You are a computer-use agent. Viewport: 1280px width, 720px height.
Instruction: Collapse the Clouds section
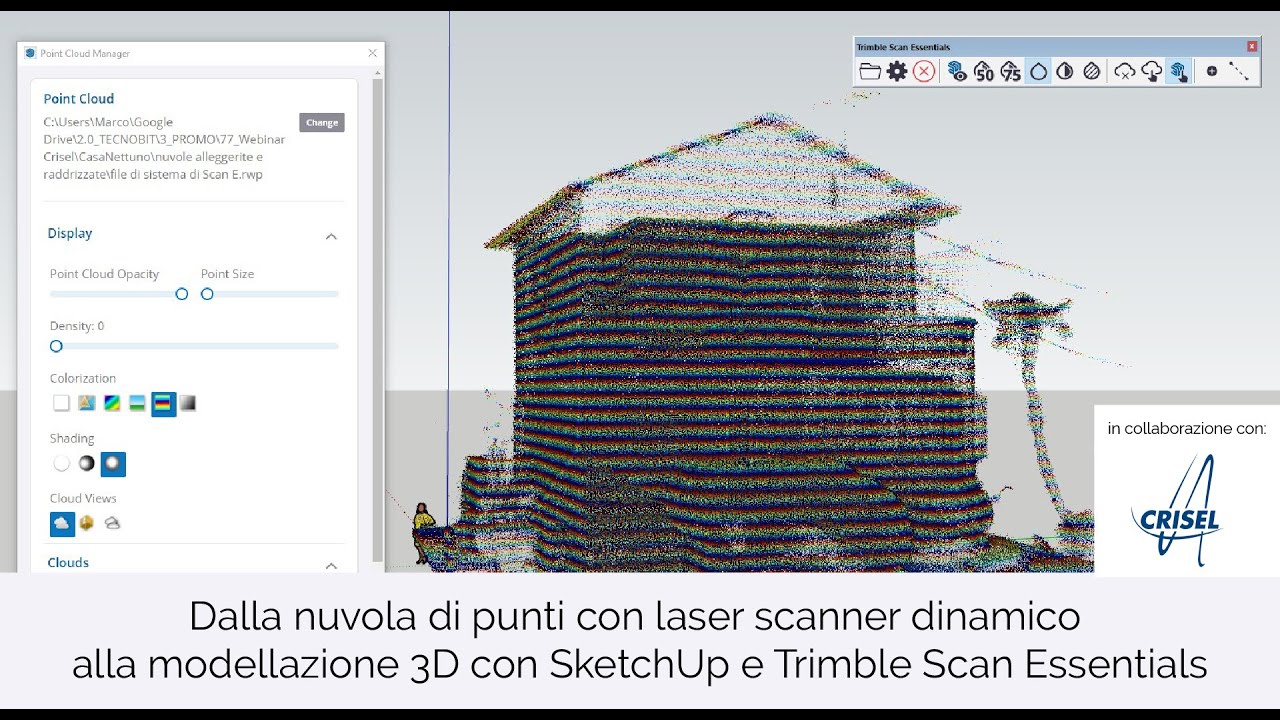coord(331,566)
